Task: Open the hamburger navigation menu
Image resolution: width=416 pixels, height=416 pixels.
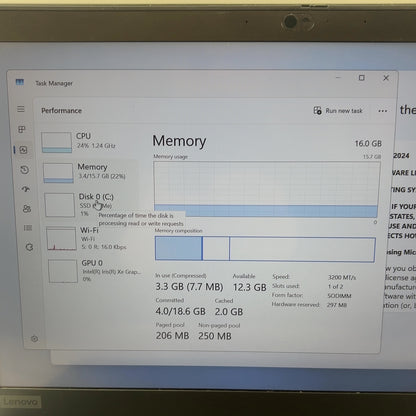Action: [x=21, y=109]
